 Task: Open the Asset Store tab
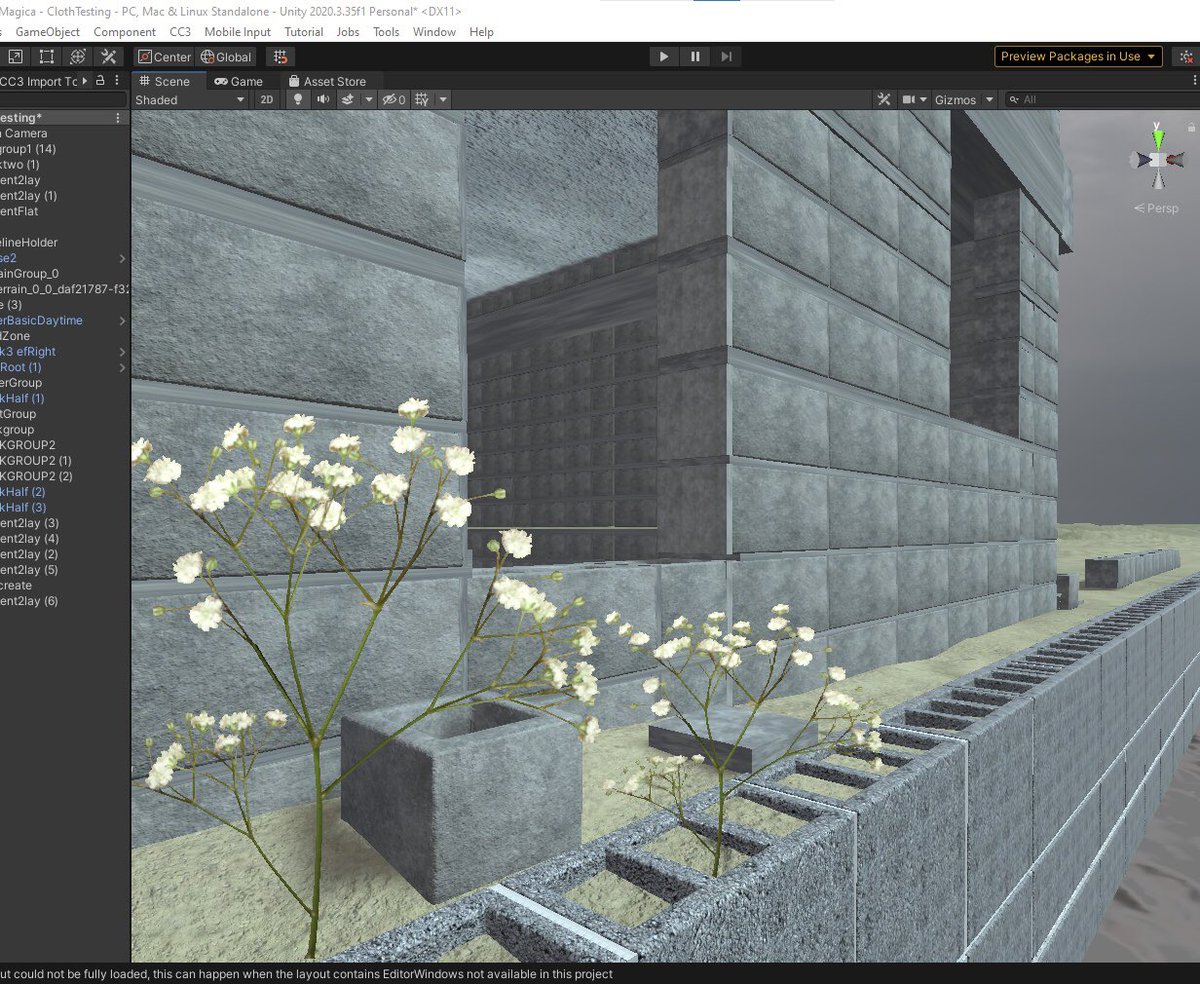click(327, 81)
